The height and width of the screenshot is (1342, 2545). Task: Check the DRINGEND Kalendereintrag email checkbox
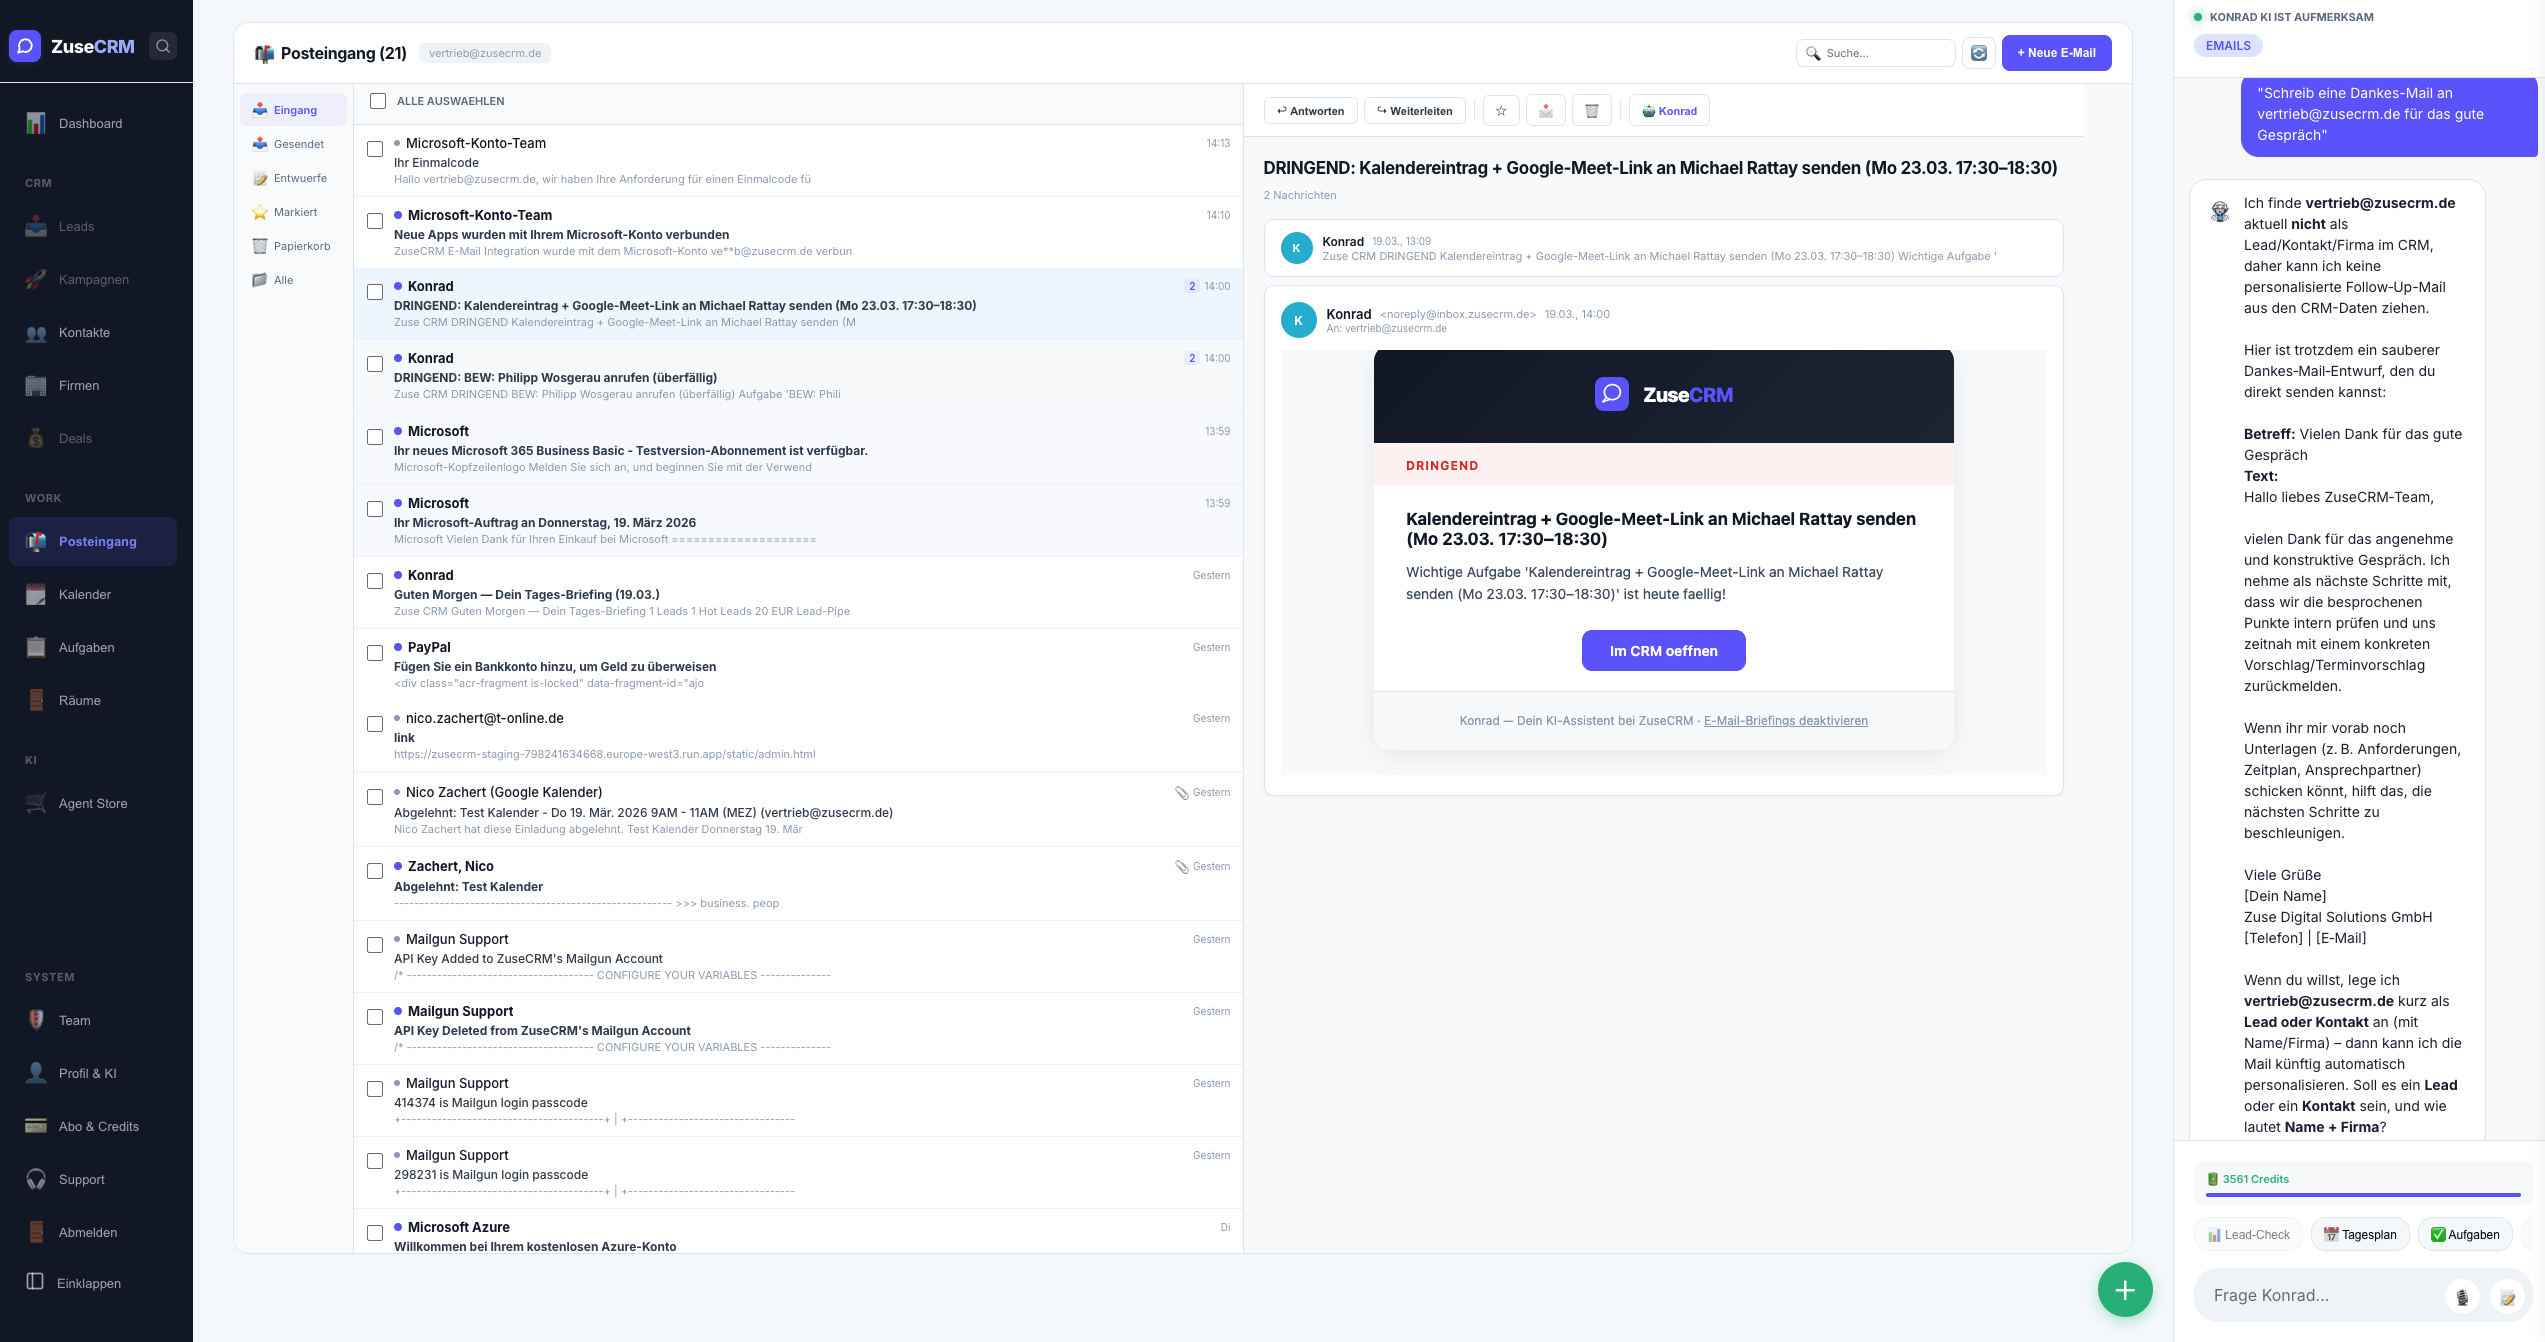(375, 292)
